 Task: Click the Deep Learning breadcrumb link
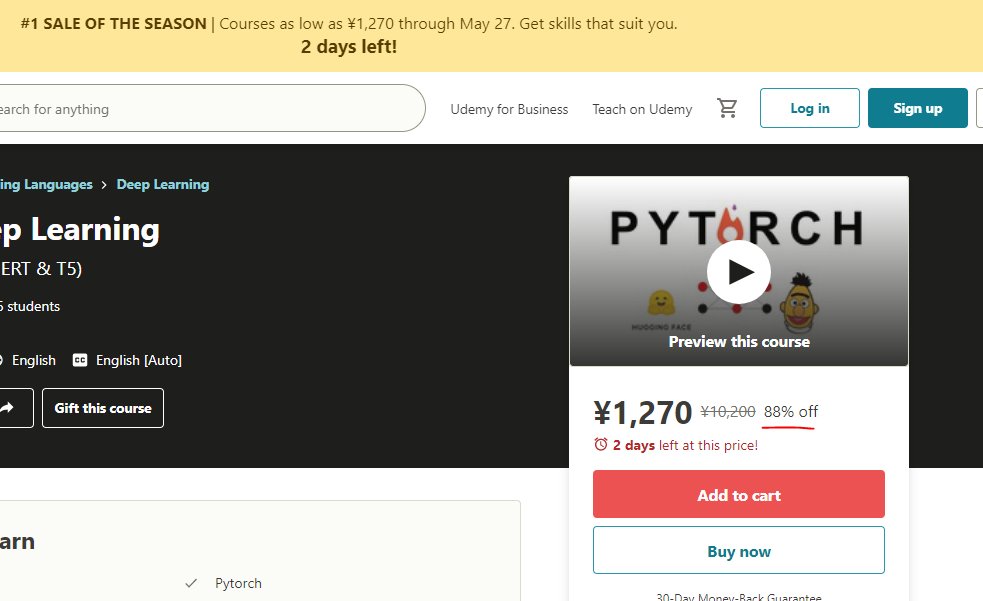(x=163, y=184)
